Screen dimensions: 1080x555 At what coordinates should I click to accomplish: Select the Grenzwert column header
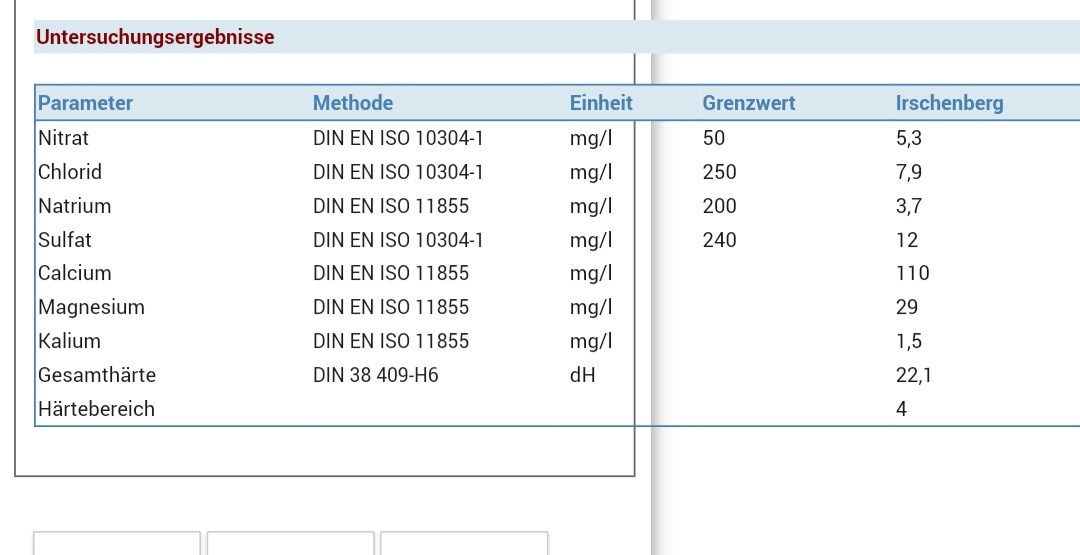749,103
